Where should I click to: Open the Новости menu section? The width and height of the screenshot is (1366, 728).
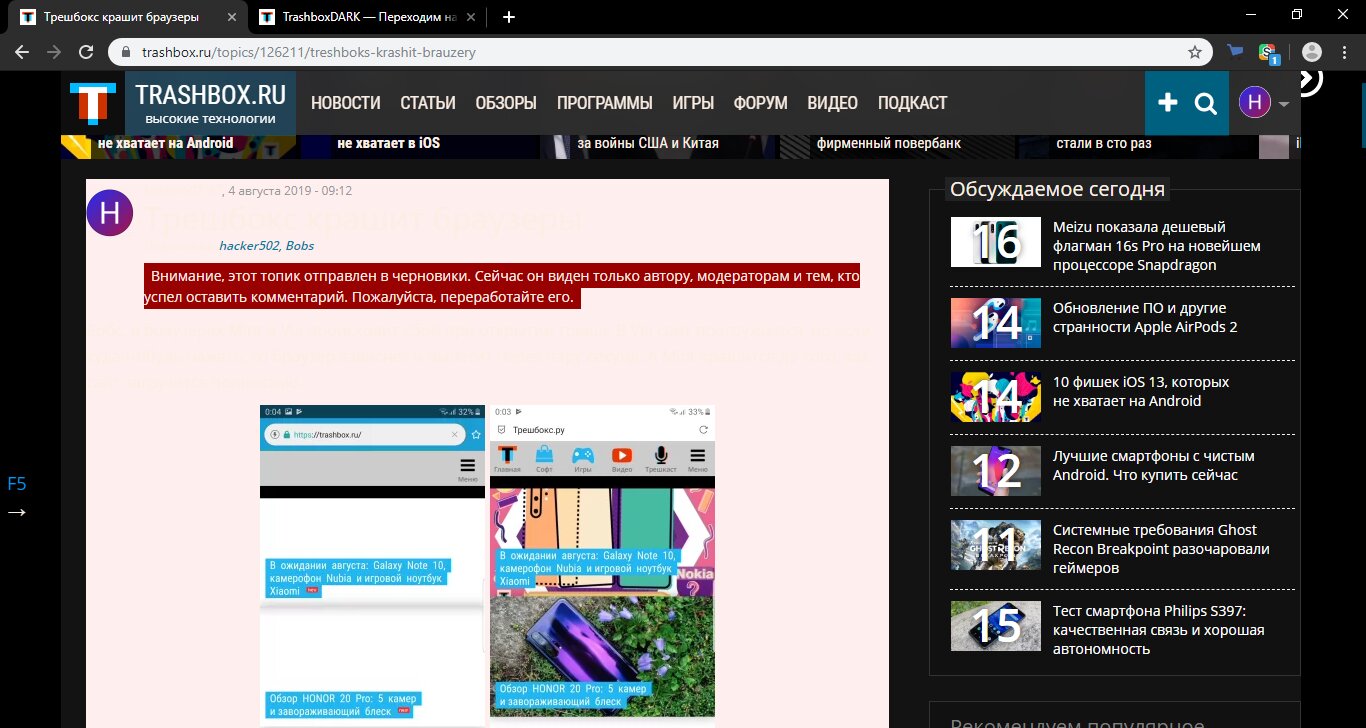(345, 103)
